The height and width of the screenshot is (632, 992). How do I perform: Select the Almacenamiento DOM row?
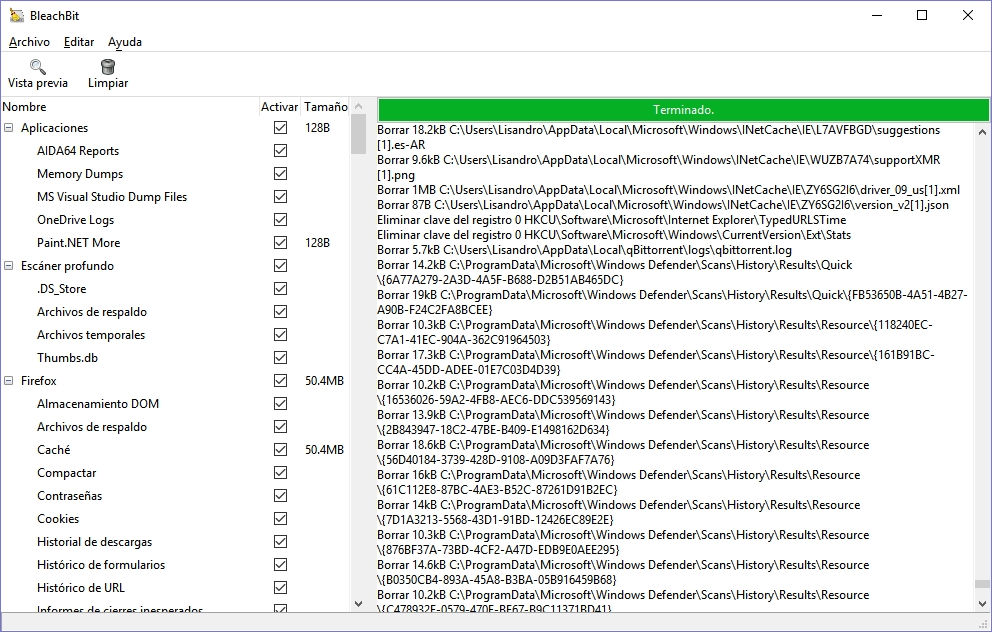coord(175,404)
